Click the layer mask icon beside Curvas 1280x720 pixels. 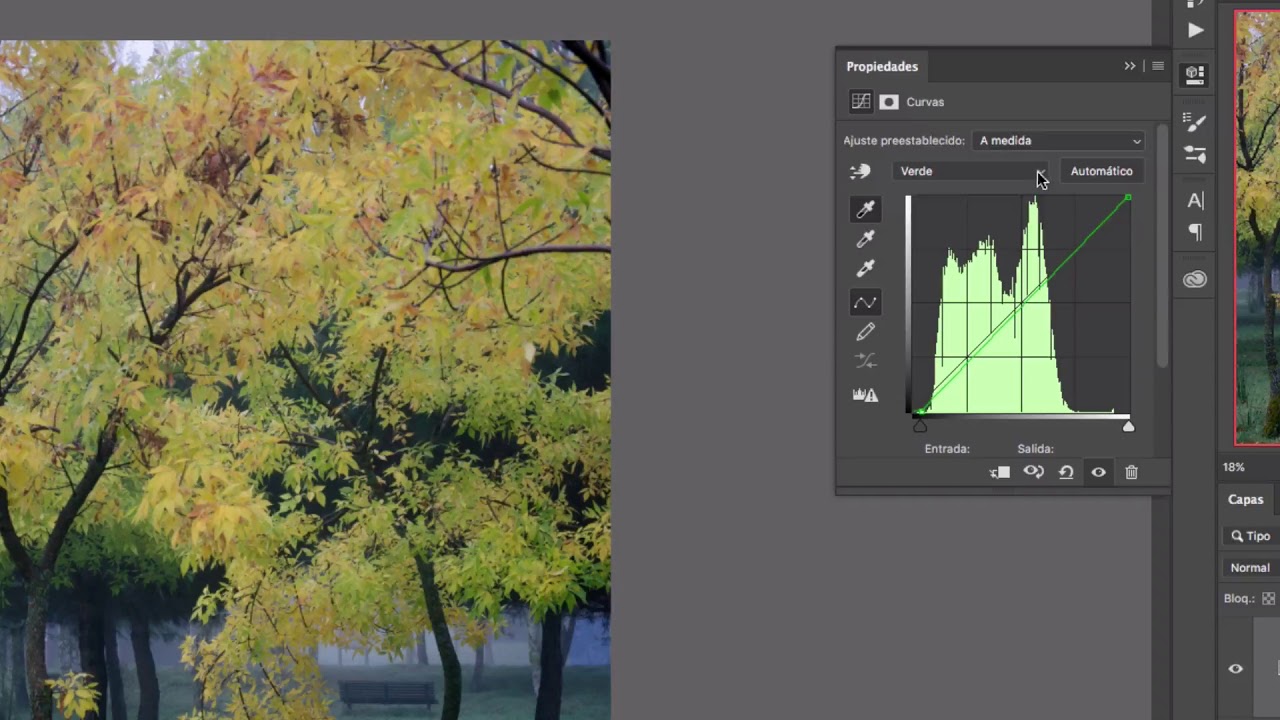coord(888,102)
